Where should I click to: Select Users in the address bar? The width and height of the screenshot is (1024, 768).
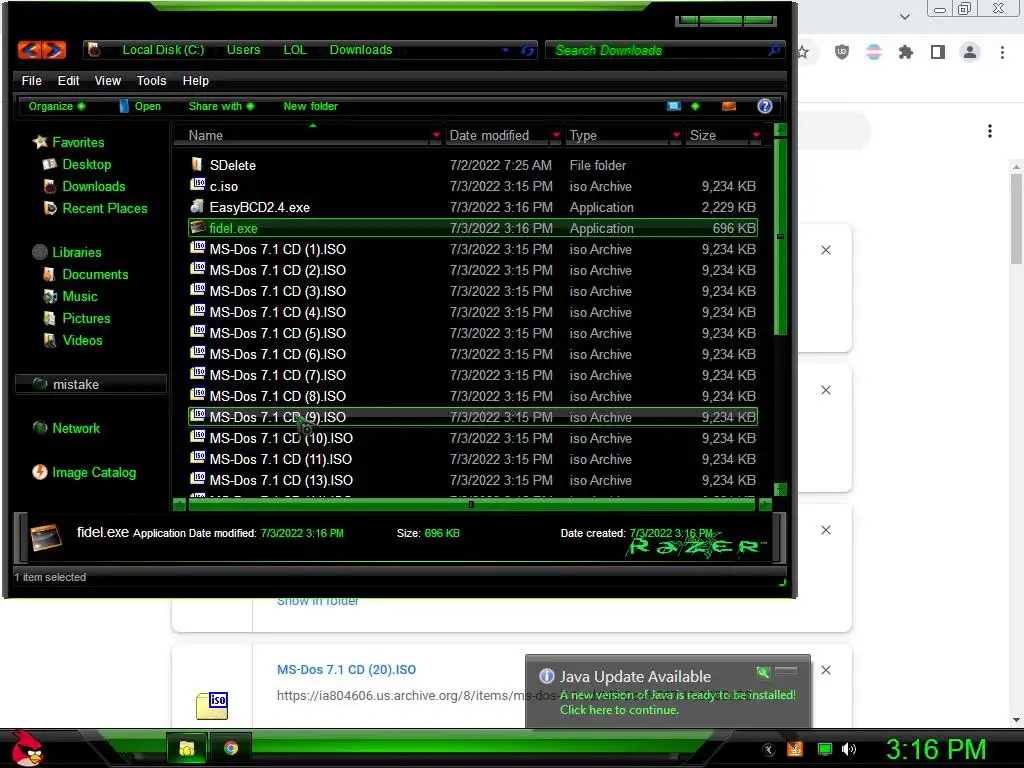click(243, 50)
